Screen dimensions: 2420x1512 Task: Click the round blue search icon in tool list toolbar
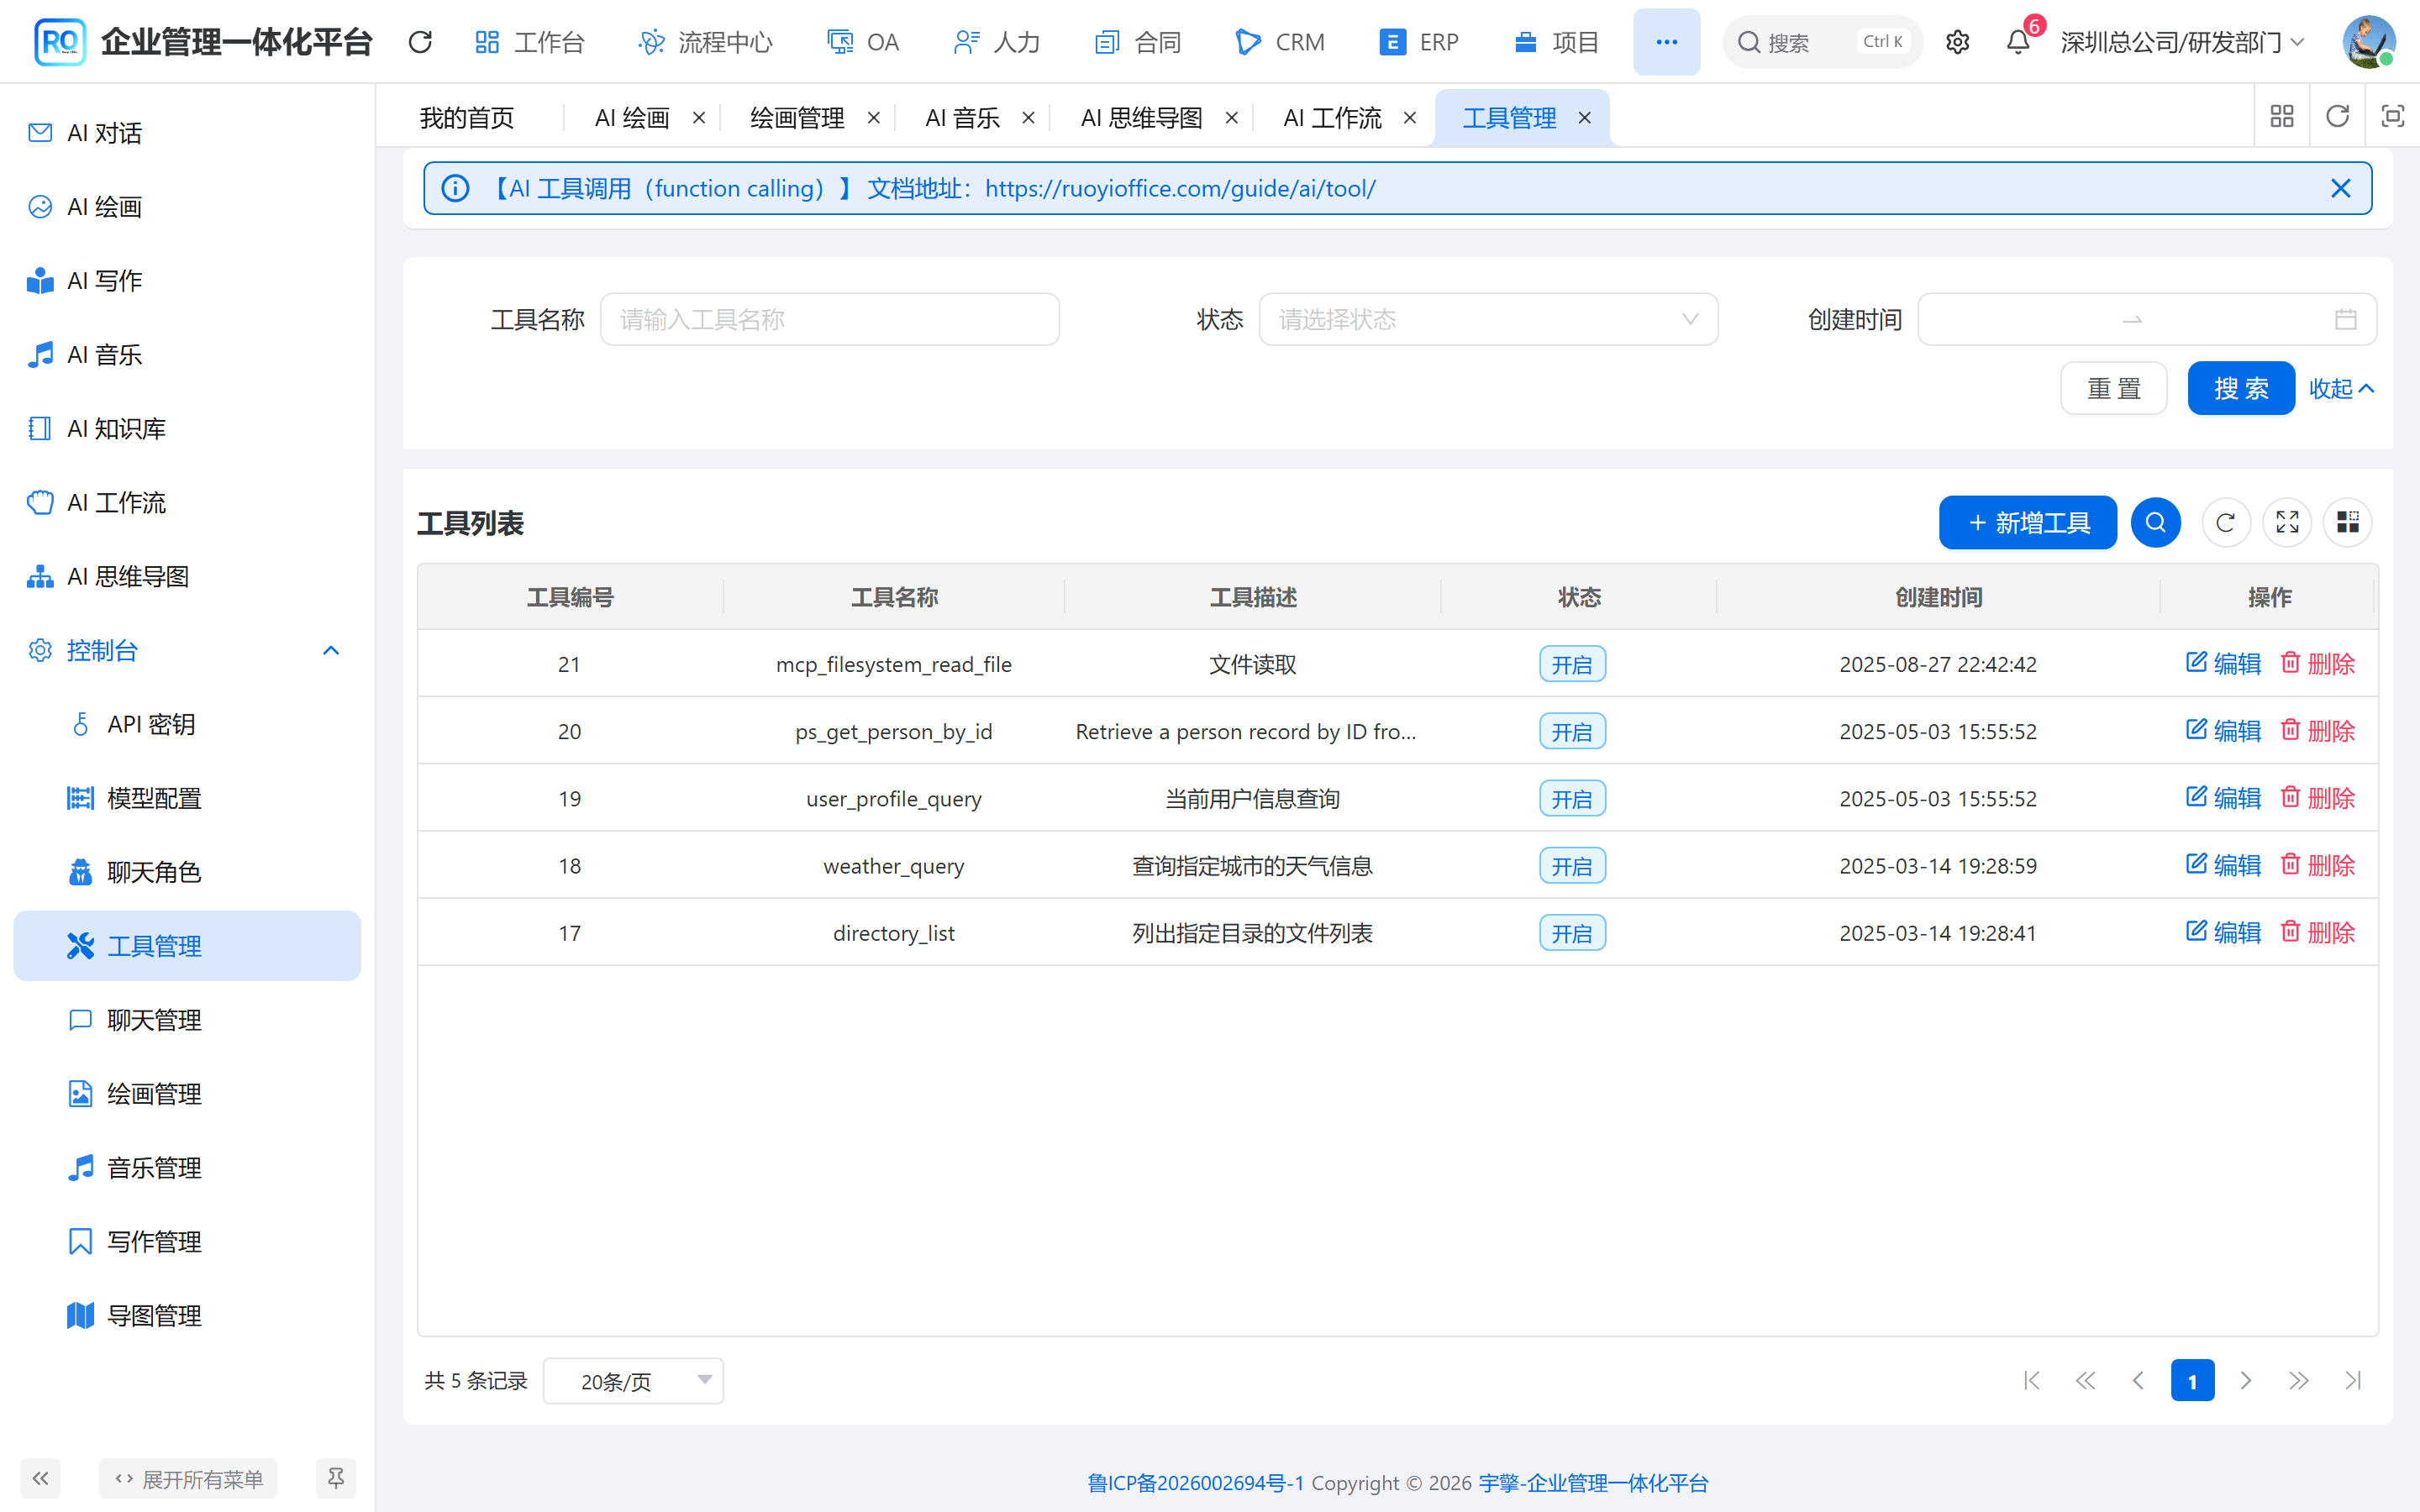(x=2155, y=522)
